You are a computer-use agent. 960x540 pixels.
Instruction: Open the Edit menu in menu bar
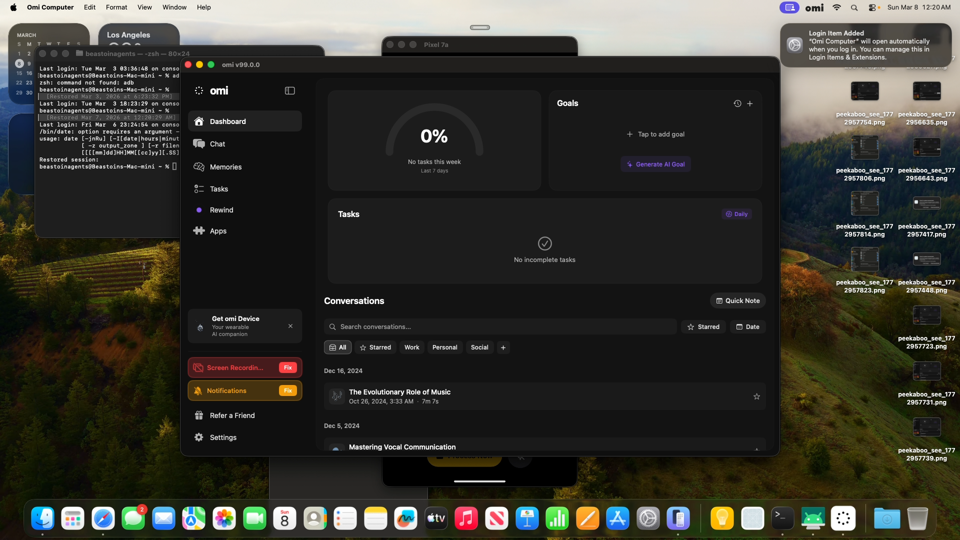tap(89, 7)
